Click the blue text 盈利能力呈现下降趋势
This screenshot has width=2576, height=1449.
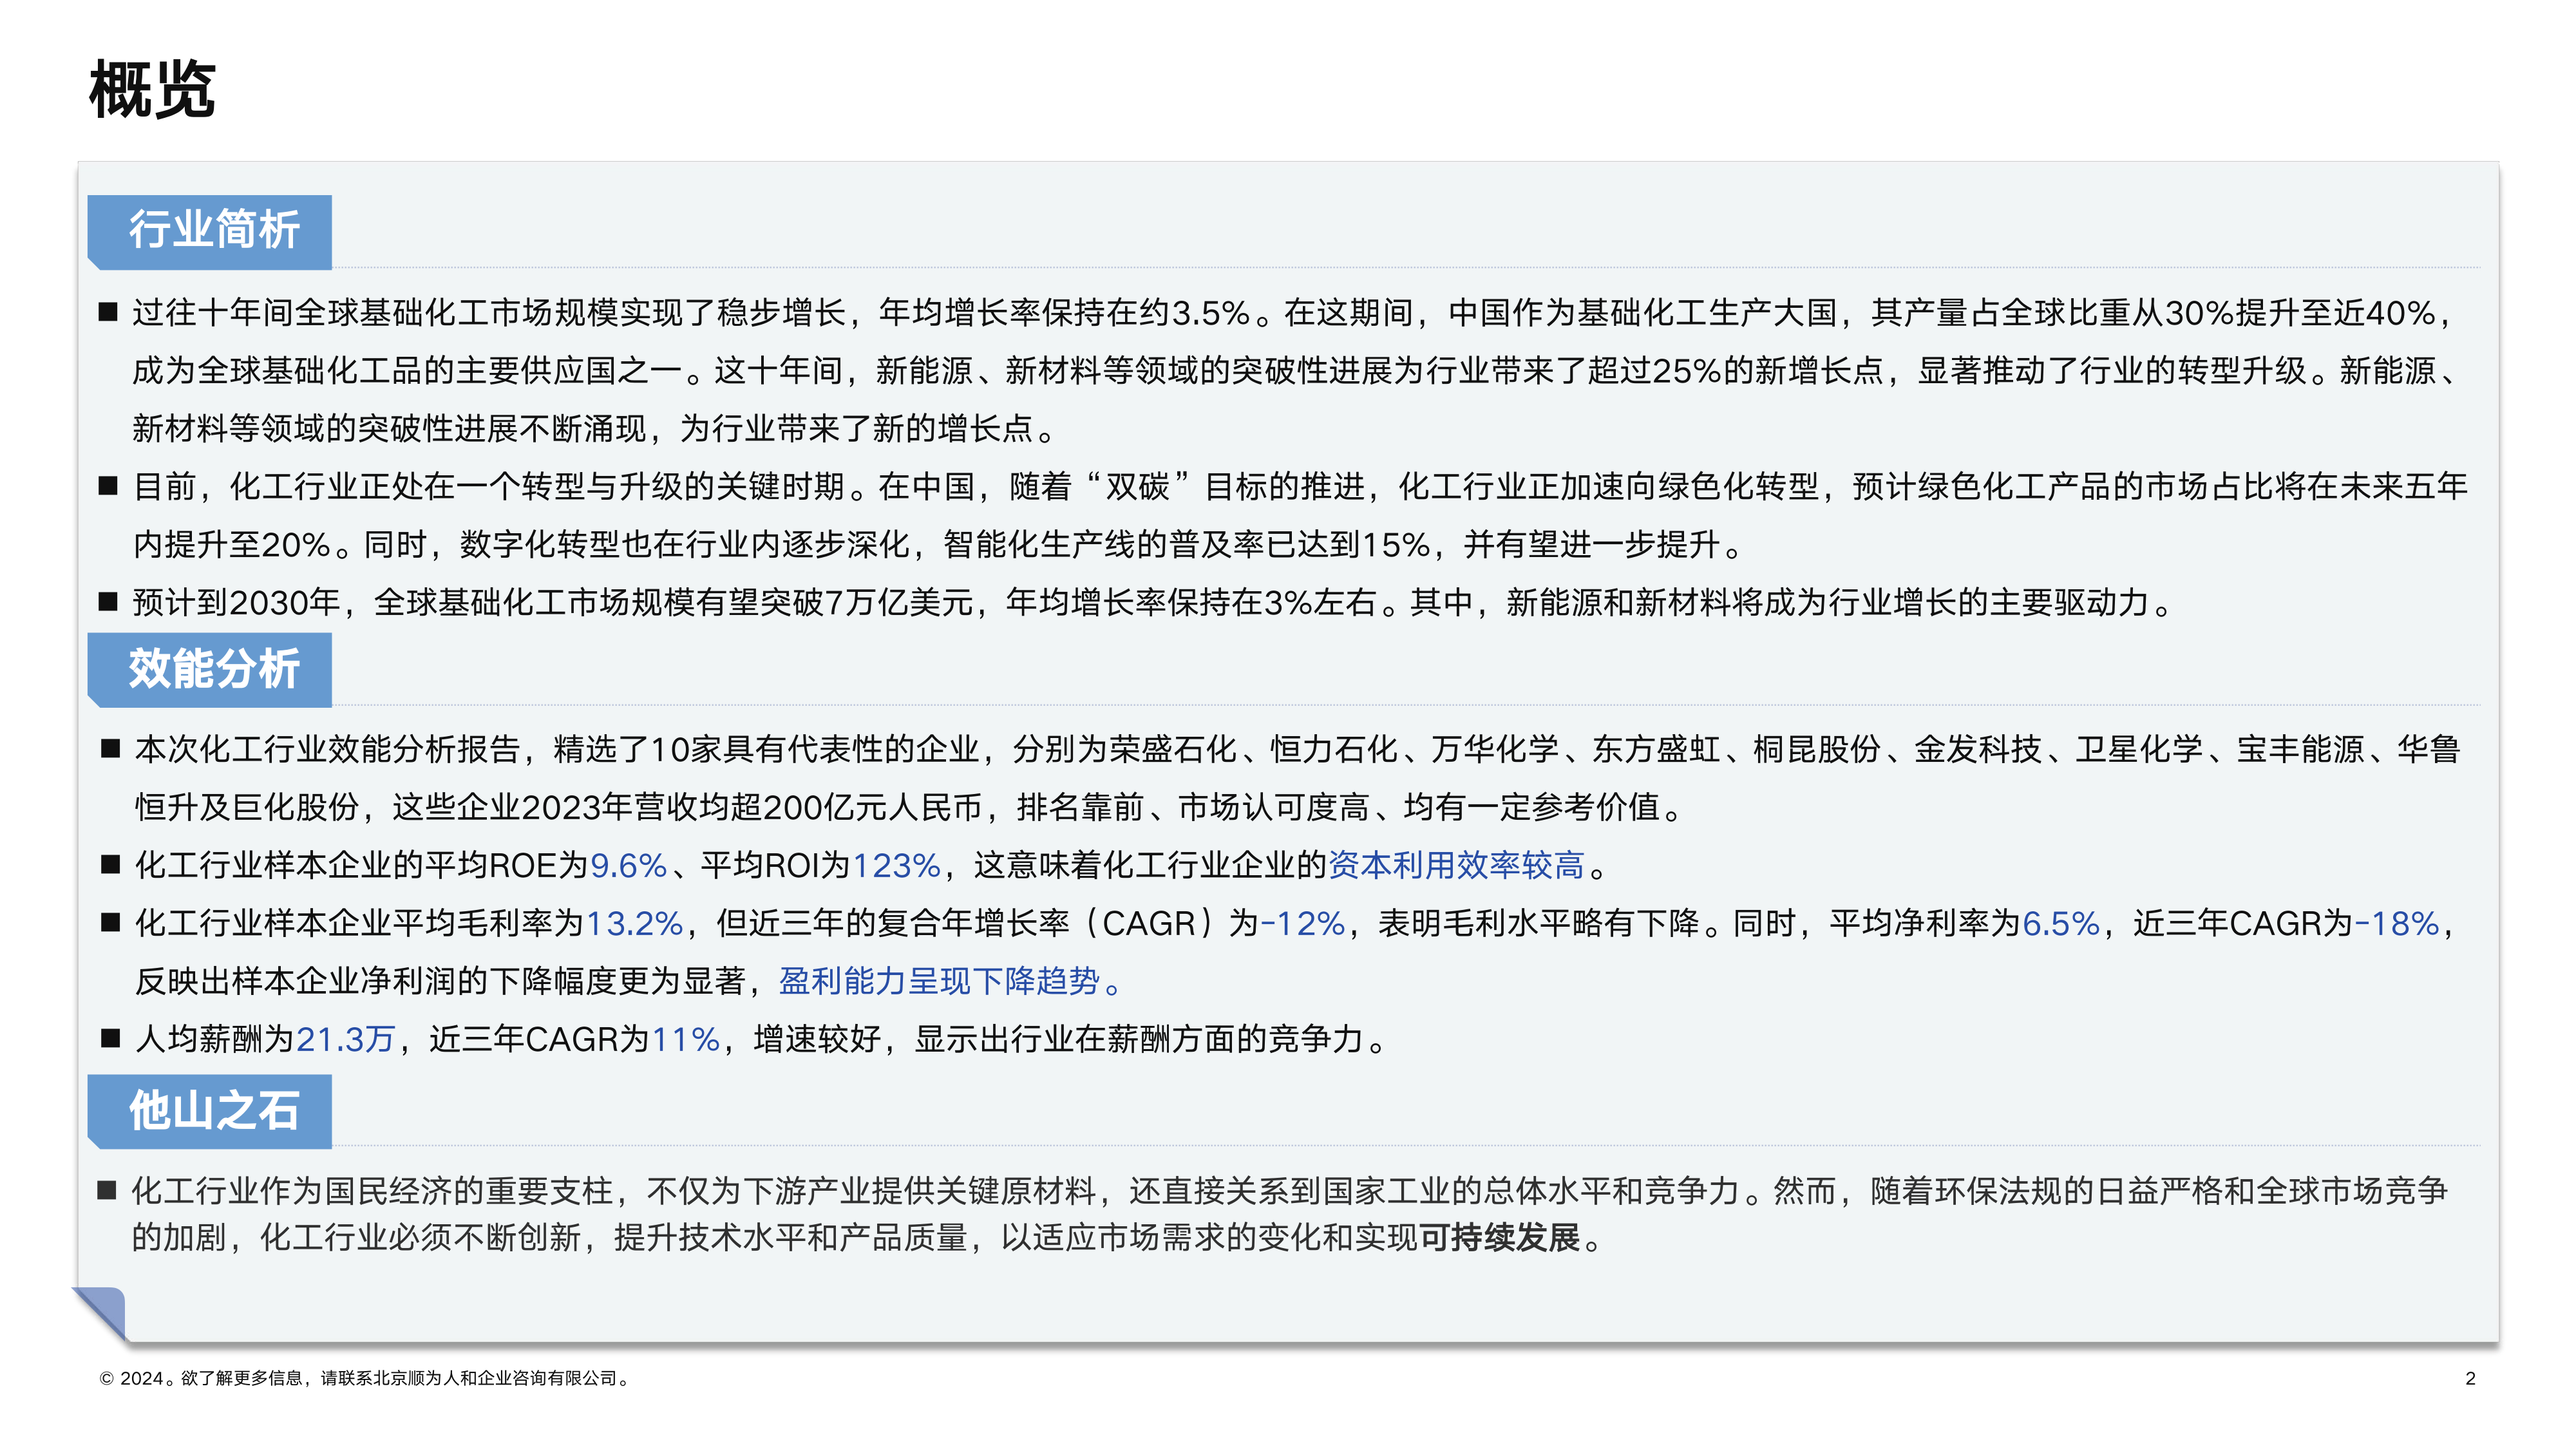click(x=940, y=981)
